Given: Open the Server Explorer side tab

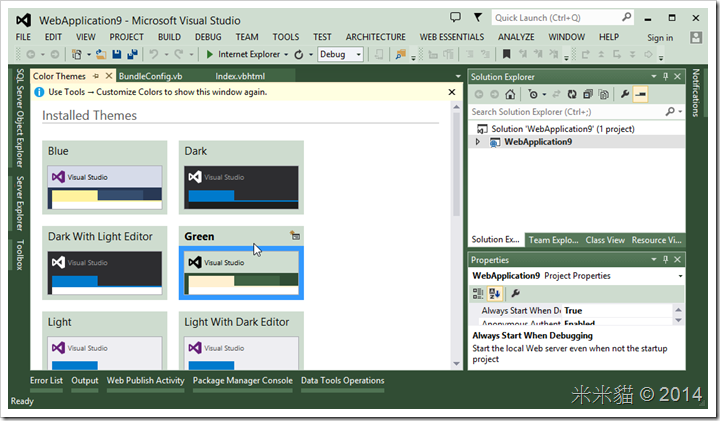Looking at the screenshot, I should coord(19,203).
